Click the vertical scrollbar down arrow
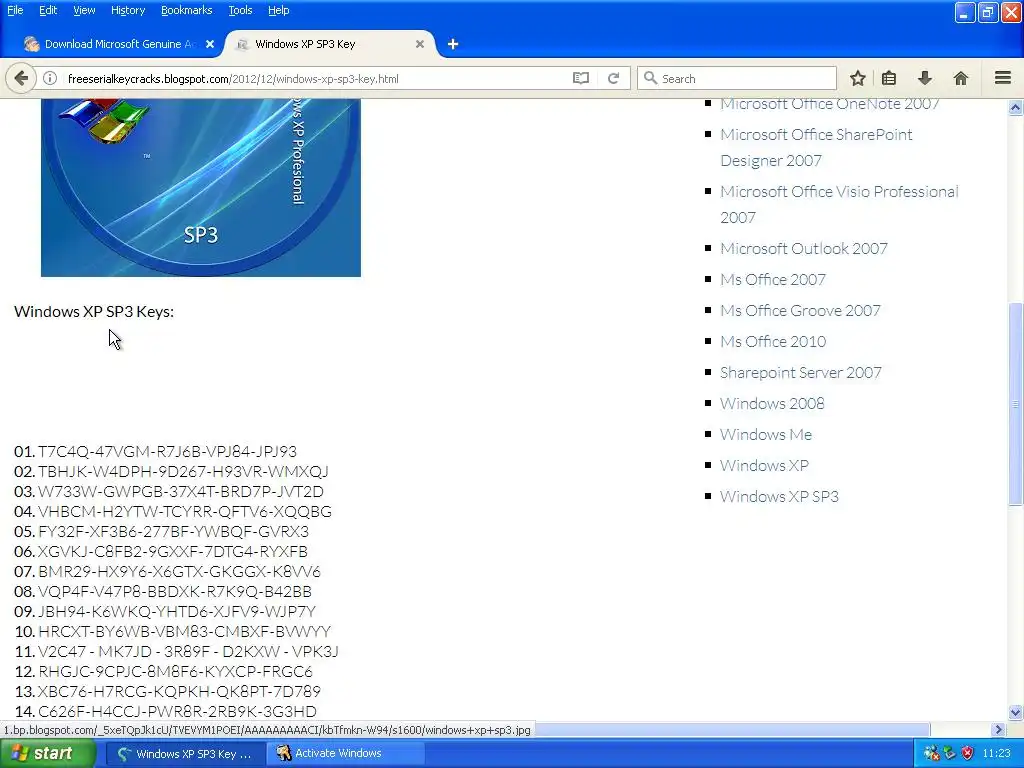 click(1015, 712)
